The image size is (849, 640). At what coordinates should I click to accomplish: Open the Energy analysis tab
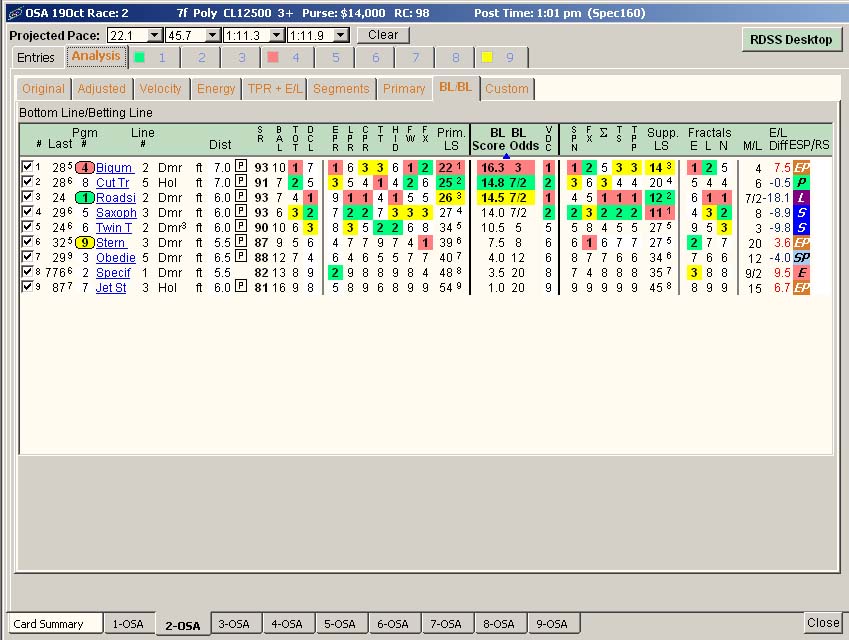tap(216, 89)
